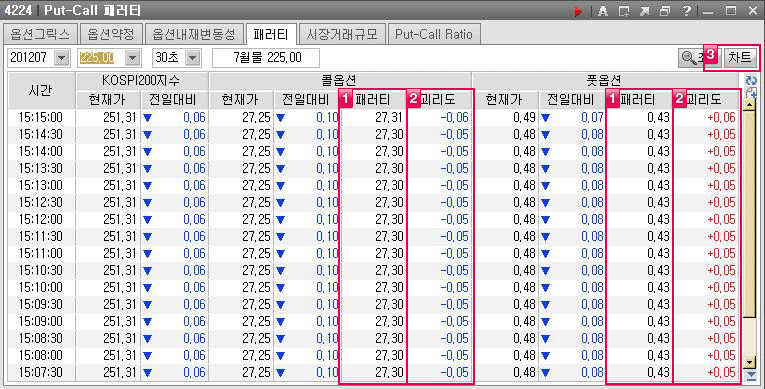Click the blue refresh arrows icon
Viewport: 765px width, 389px height.
751,81
